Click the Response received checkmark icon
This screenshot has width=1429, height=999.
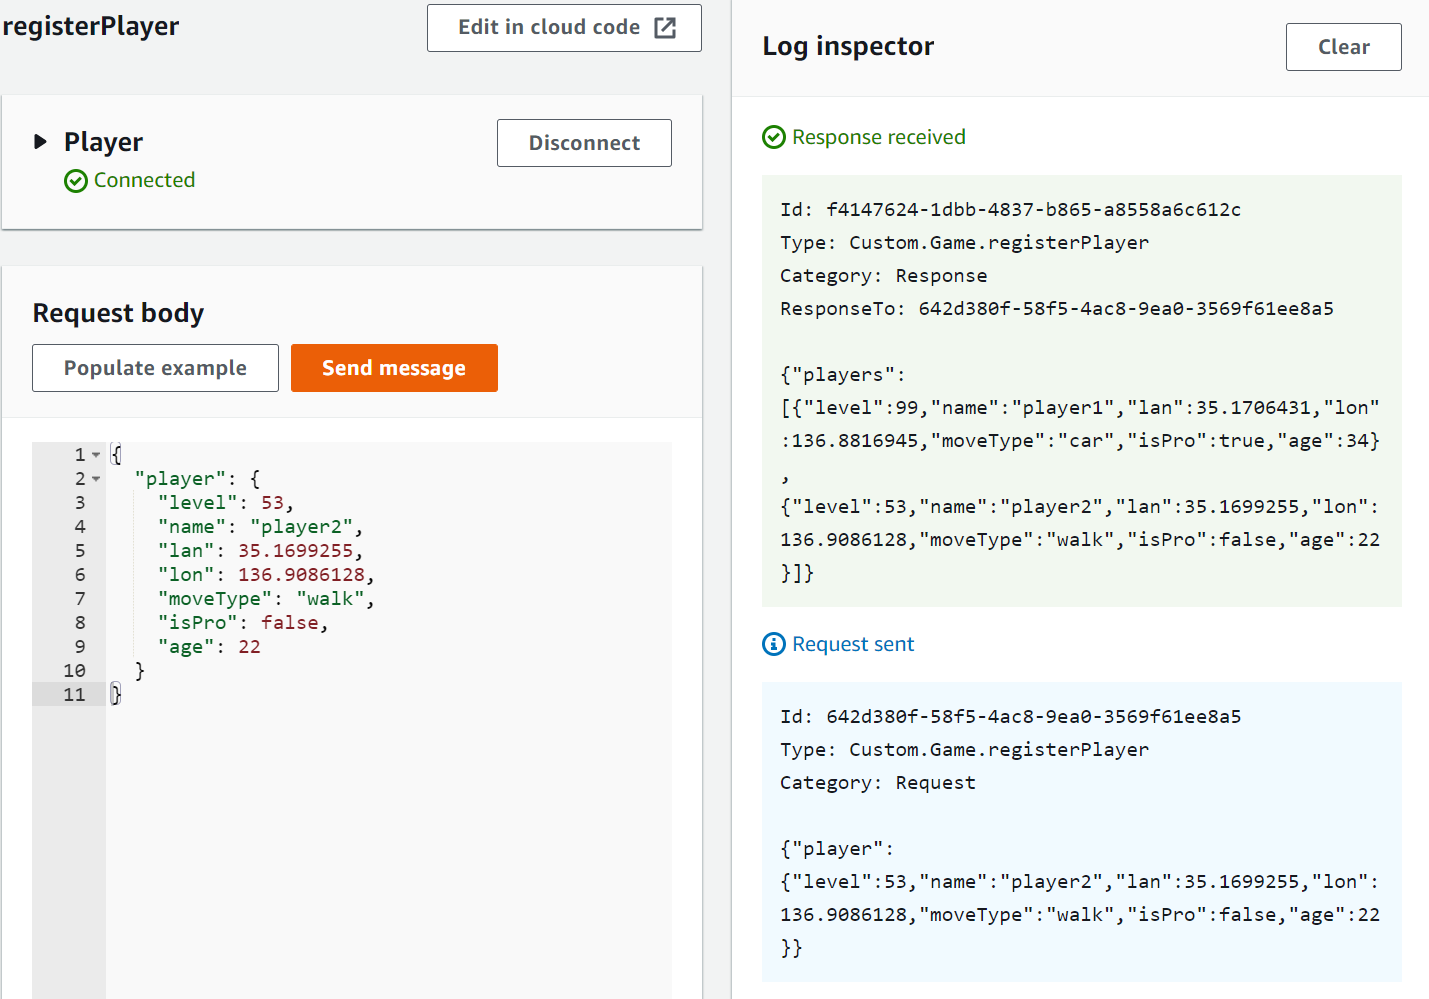[774, 137]
